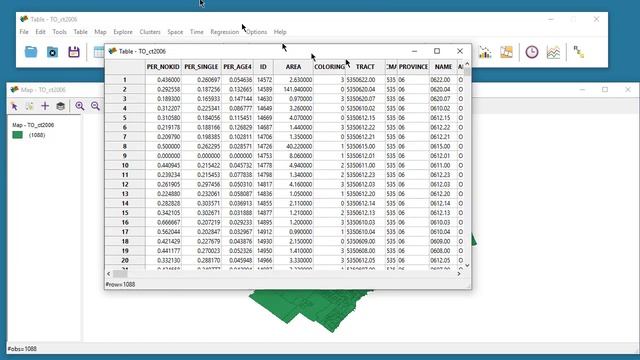Select row header 8 in the table
The width and height of the screenshot is (640, 360).
125,147
